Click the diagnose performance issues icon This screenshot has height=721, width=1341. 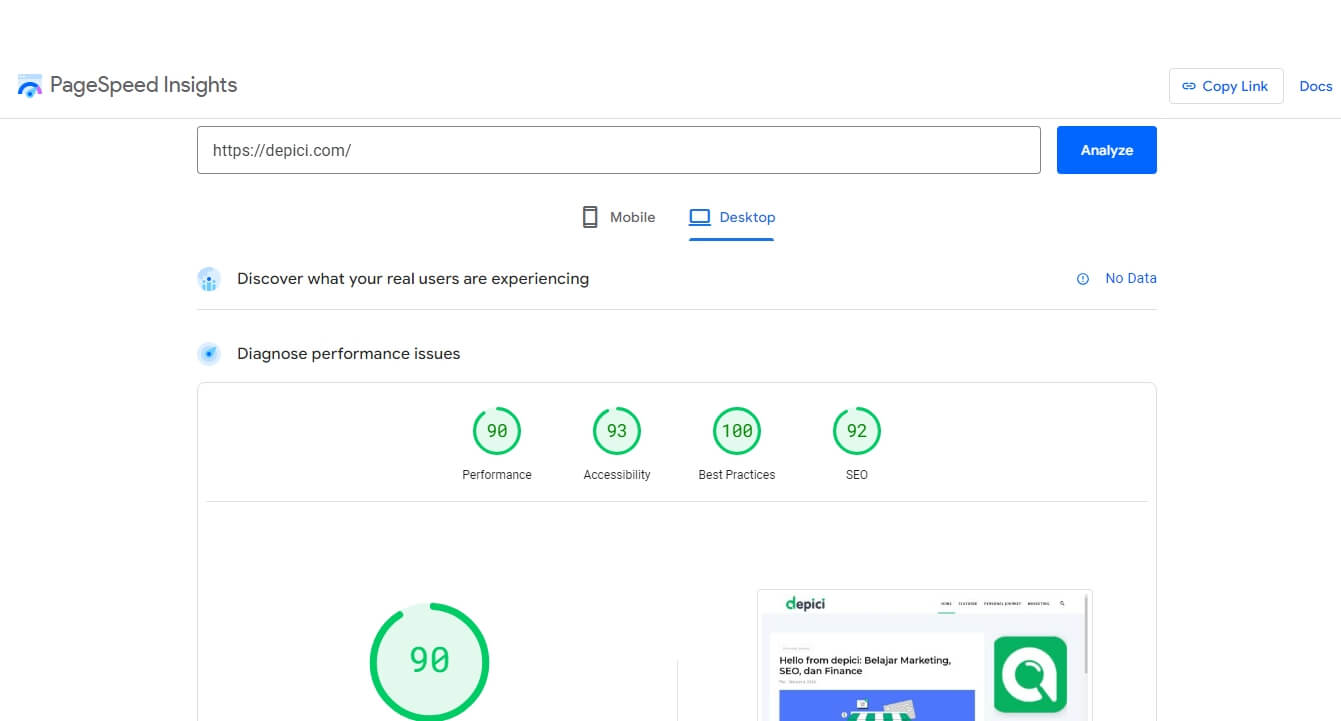[x=209, y=354]
